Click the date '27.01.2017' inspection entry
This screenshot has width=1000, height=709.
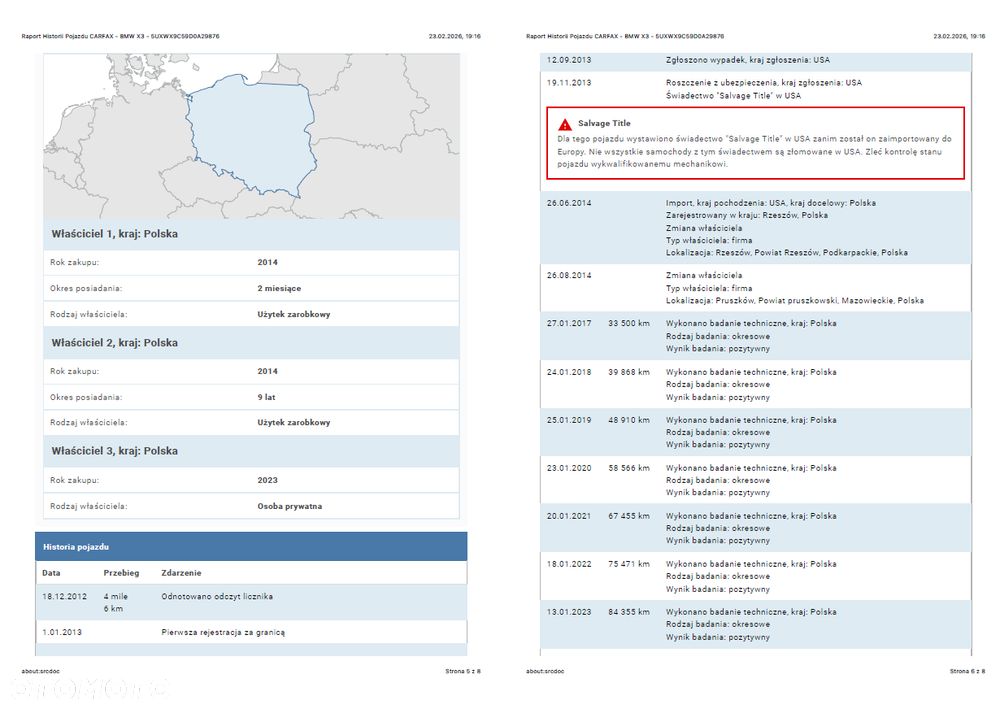tap(569, 324)
